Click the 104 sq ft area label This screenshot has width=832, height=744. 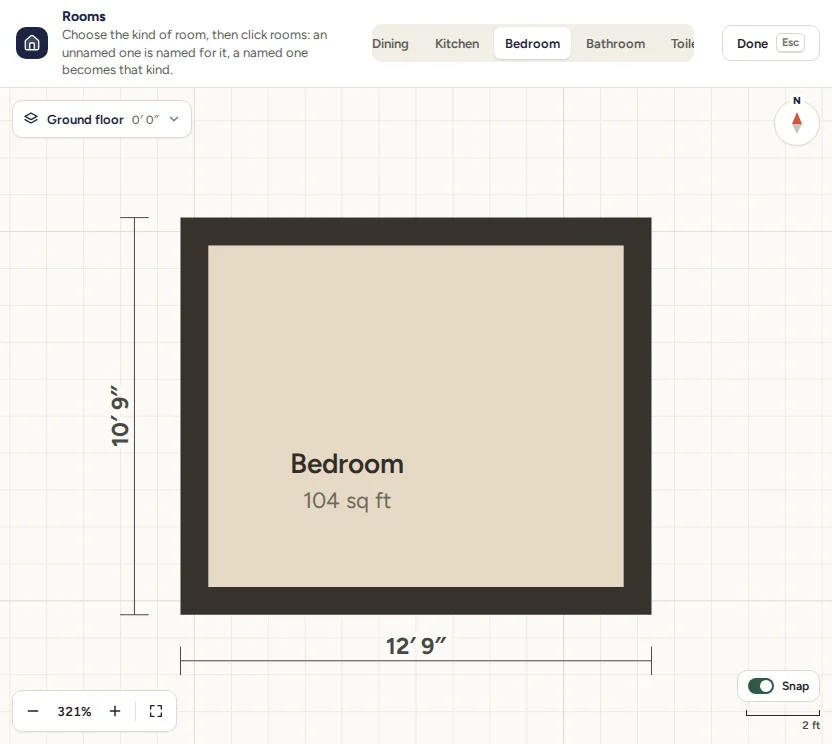coord(347,500)
